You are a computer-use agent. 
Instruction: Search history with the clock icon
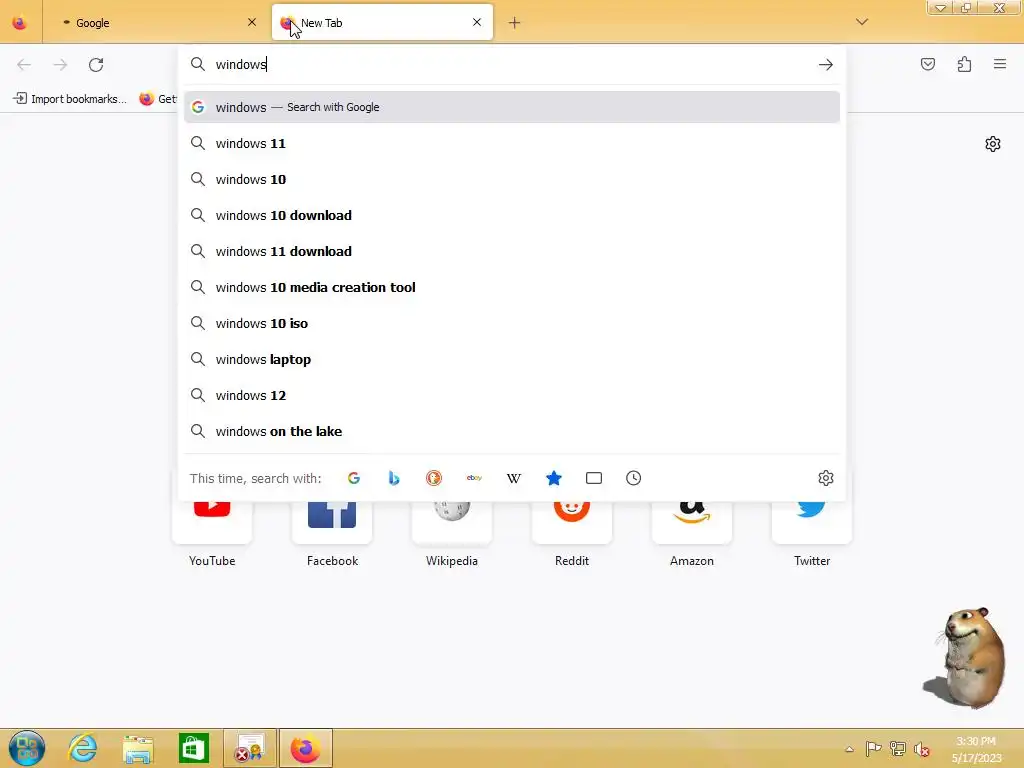click(633, 478)
